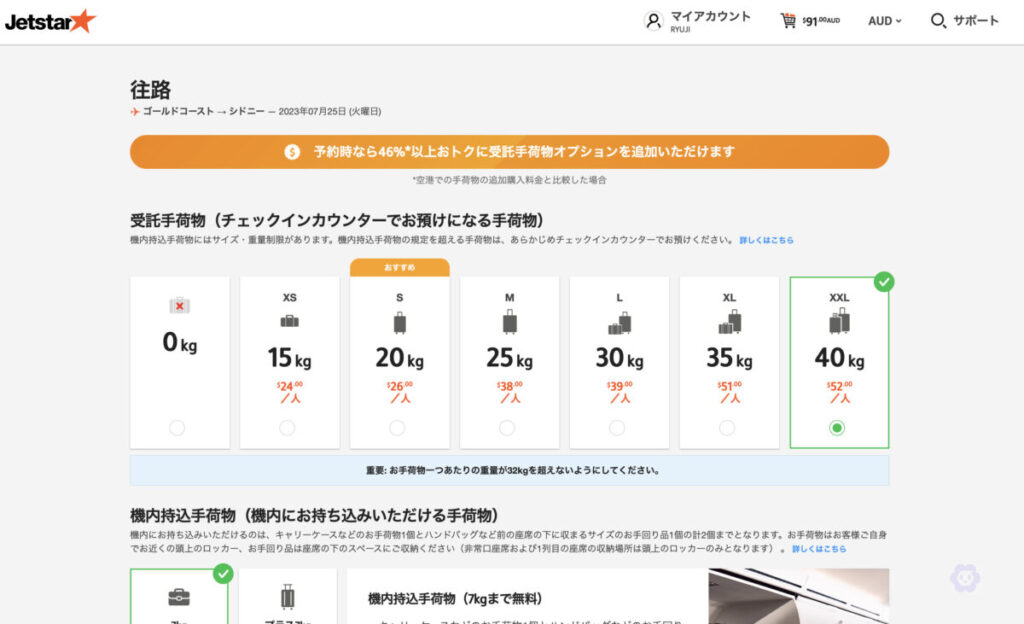
Task: Click the cabin overhead locker photo
Action: (x=800, y=598)
